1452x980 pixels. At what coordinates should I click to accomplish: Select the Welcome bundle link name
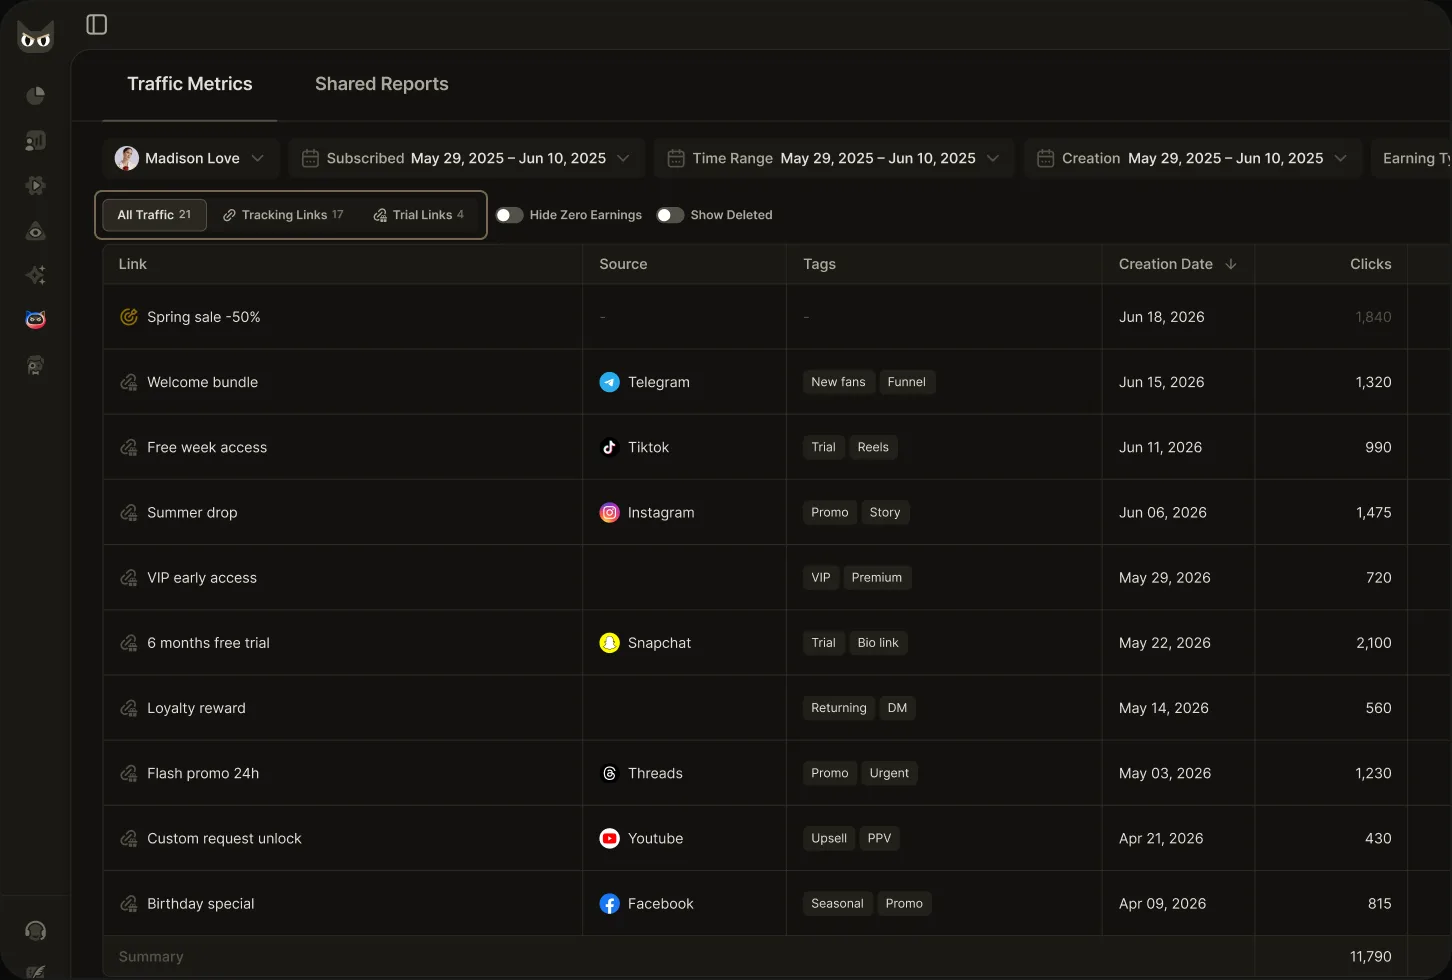point(202,382)
